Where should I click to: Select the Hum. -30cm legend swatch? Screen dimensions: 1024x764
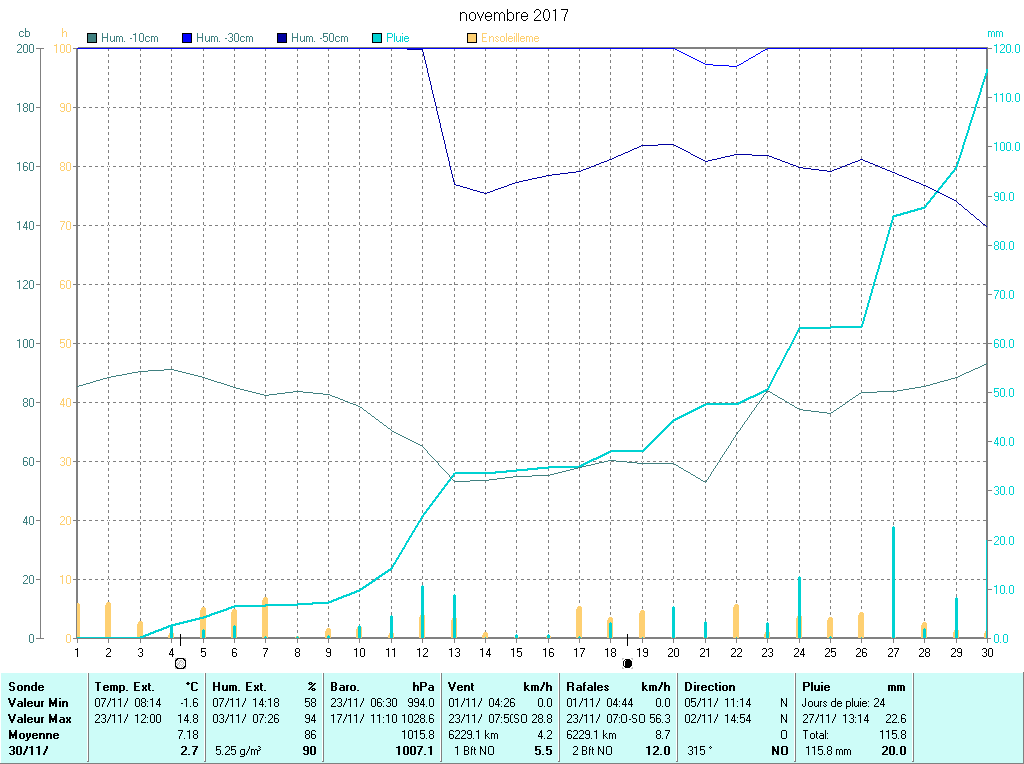click(x=186, y=38)
